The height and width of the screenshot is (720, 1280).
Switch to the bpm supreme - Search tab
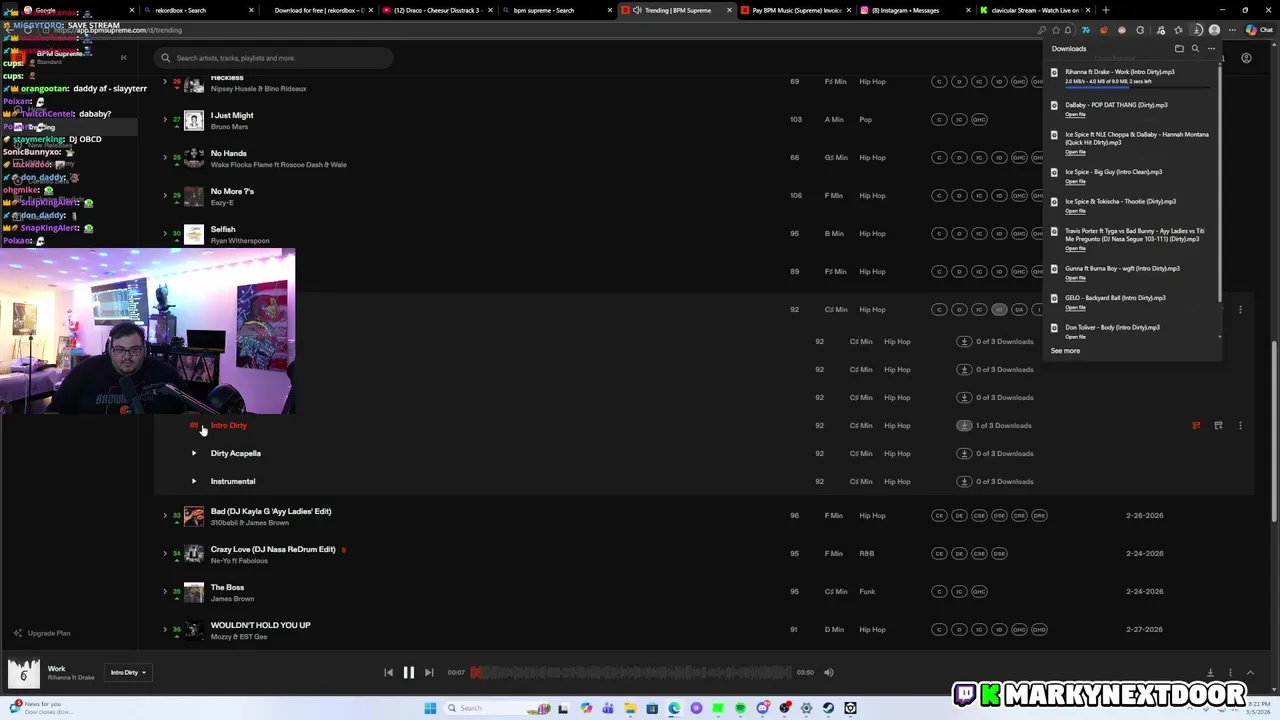[x=555, y=10]
